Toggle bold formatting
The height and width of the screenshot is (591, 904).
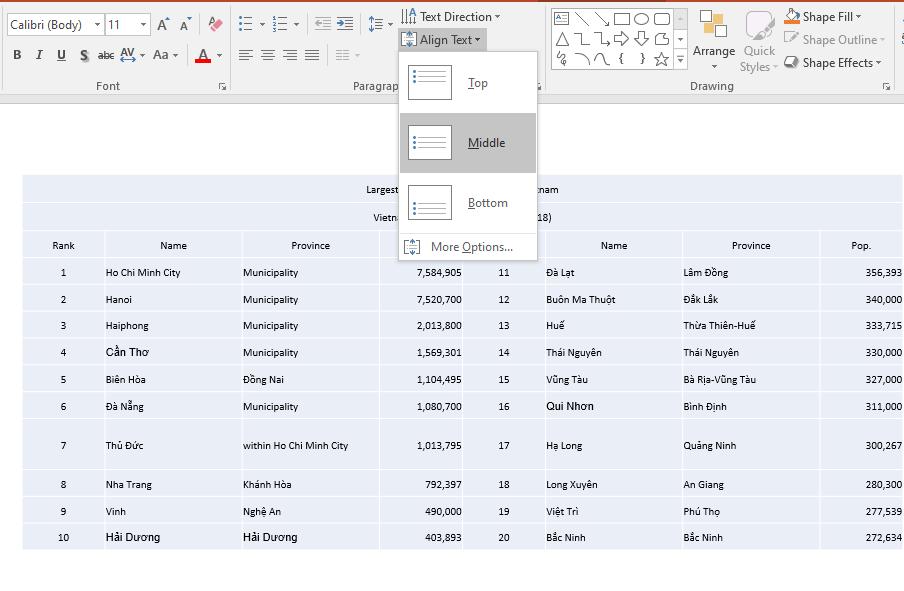pos(17,55)
